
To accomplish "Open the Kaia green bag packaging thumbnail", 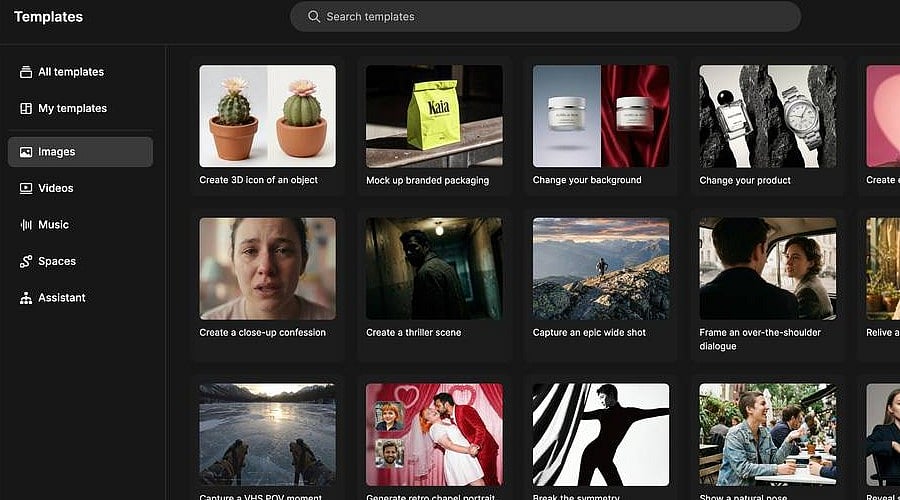I will [x=435, y=116].
